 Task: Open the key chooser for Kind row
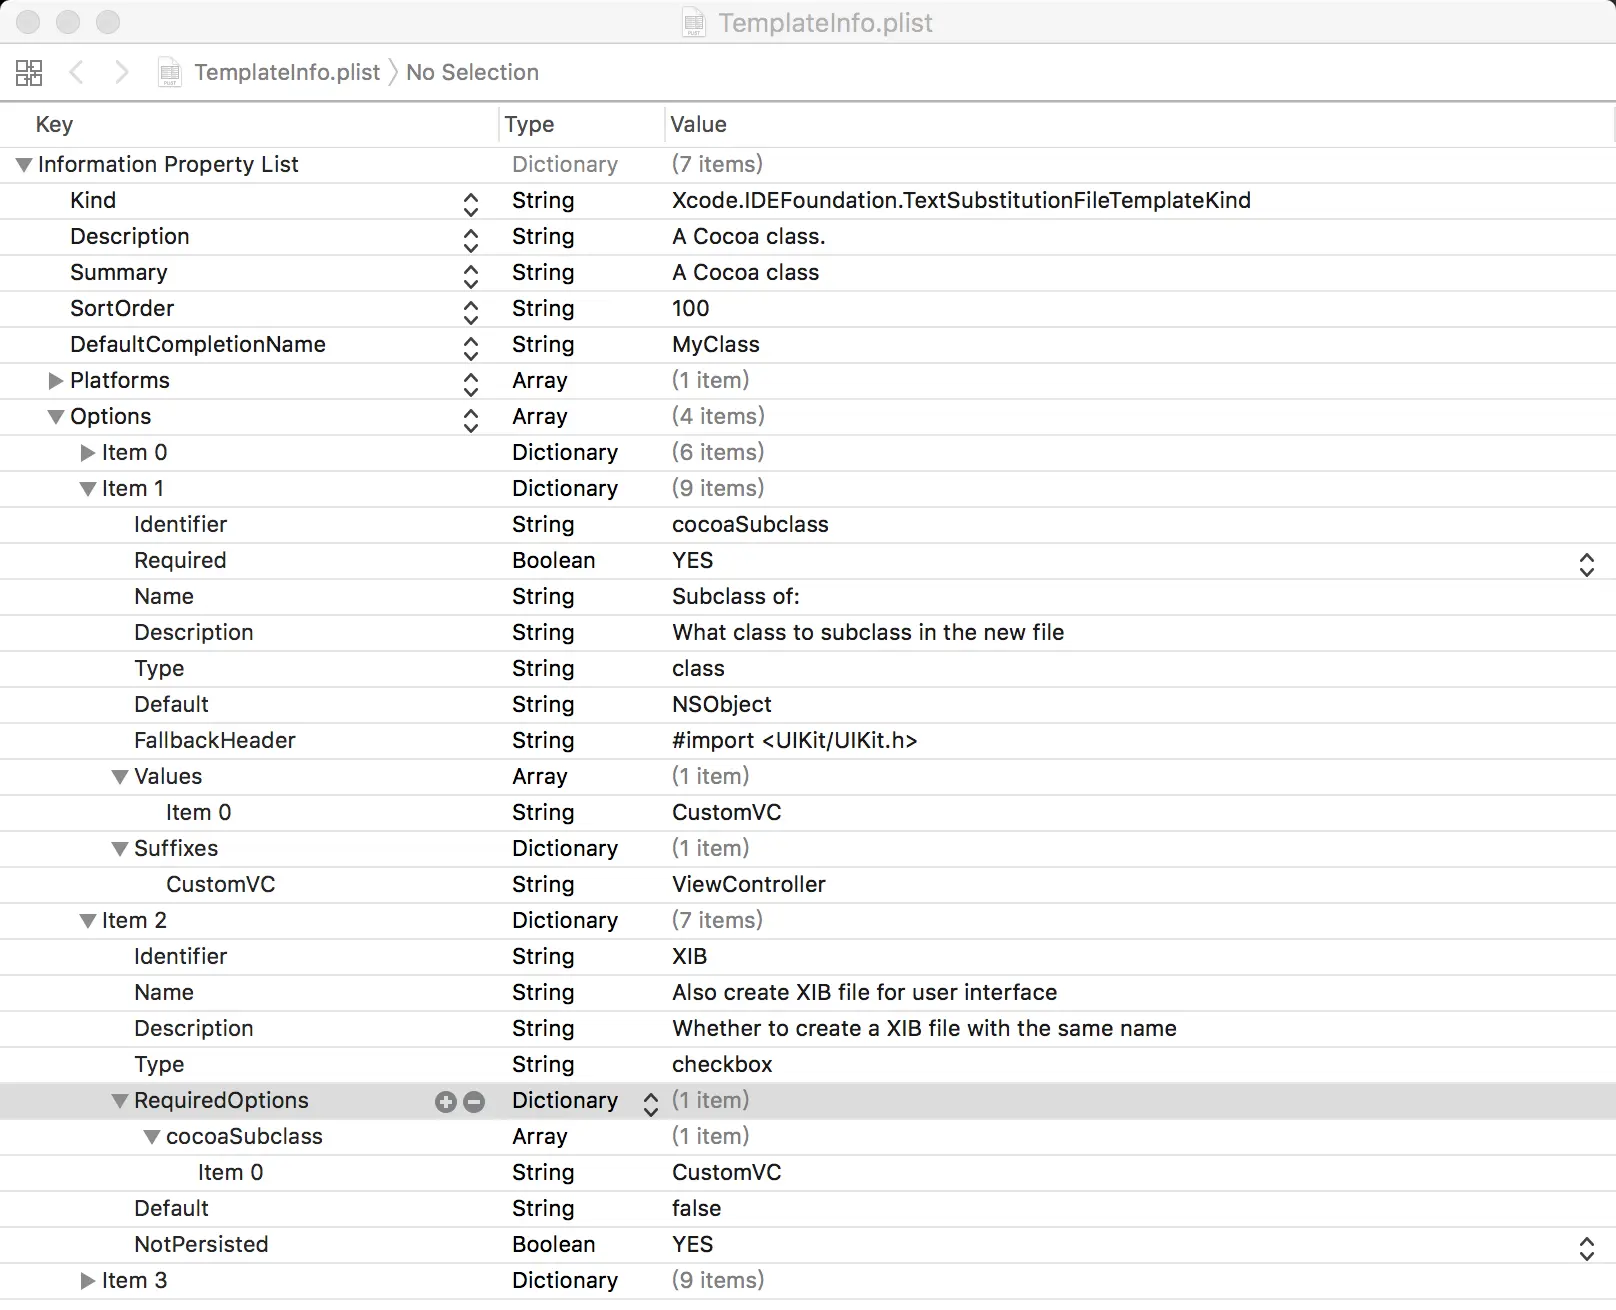(471, 202)
